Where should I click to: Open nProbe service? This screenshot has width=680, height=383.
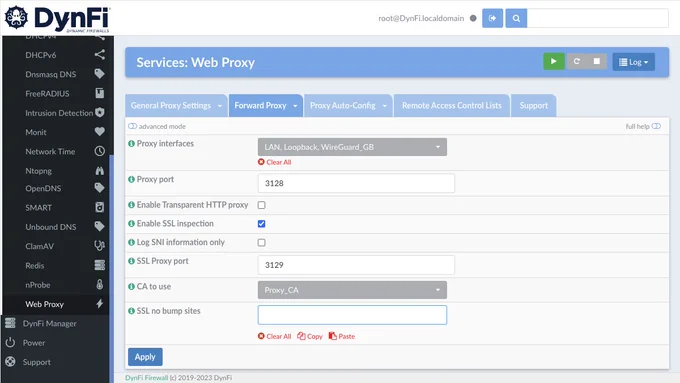(38, 285)
